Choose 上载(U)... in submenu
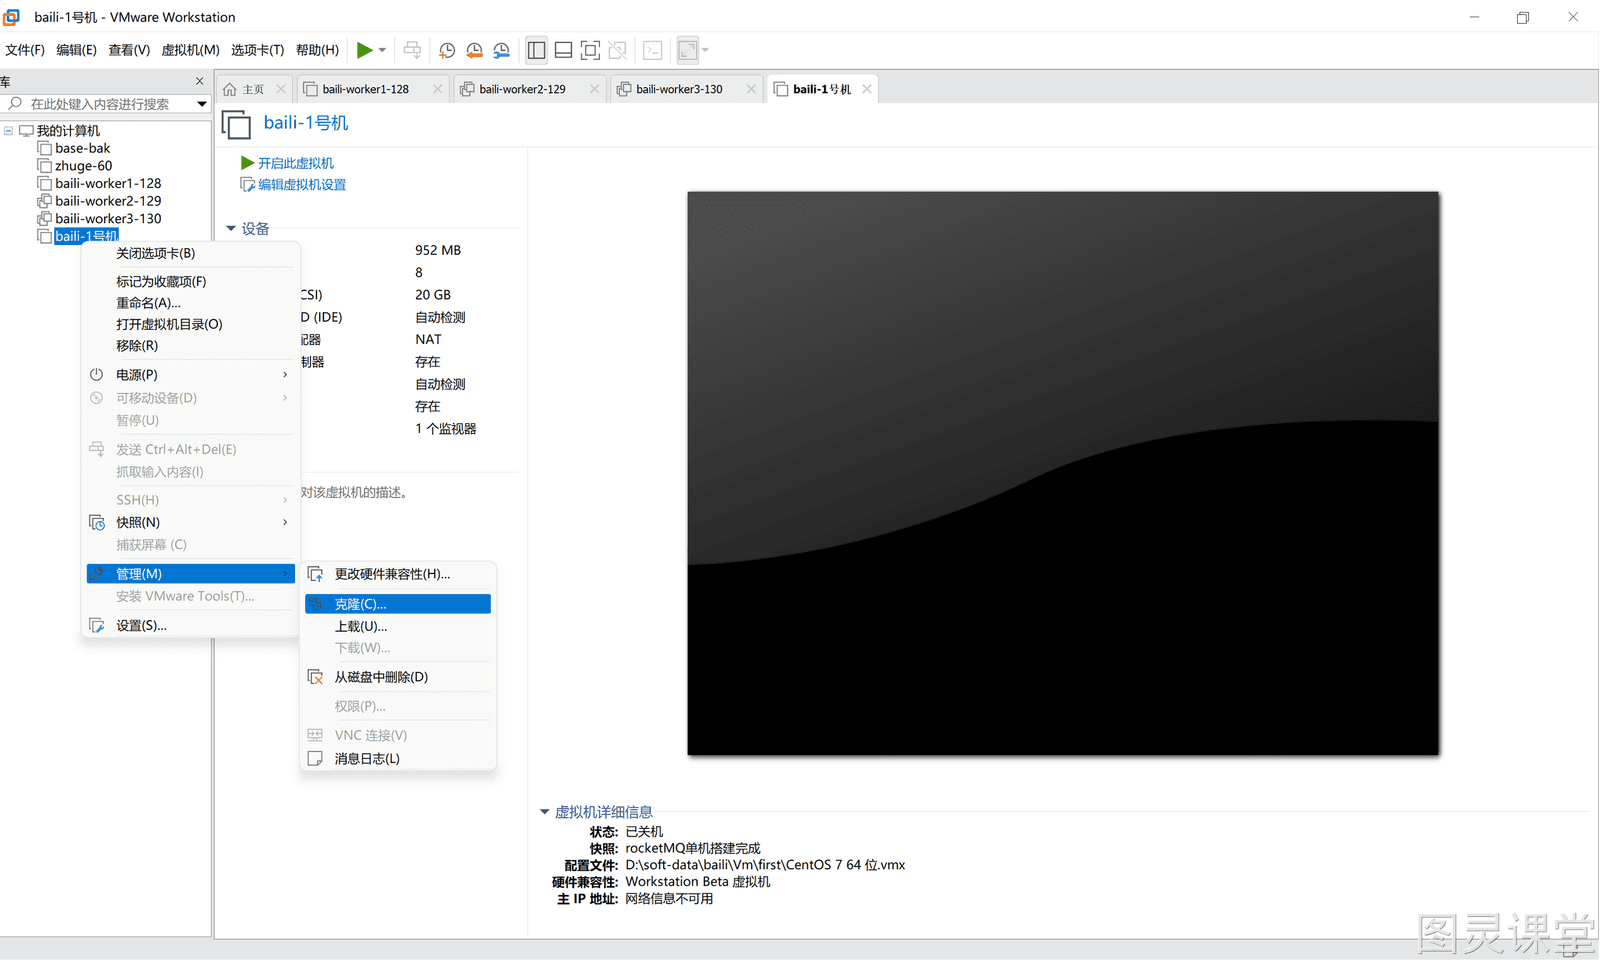The width and height of the screenshot is (1600, 960). (x=398, y=627)
